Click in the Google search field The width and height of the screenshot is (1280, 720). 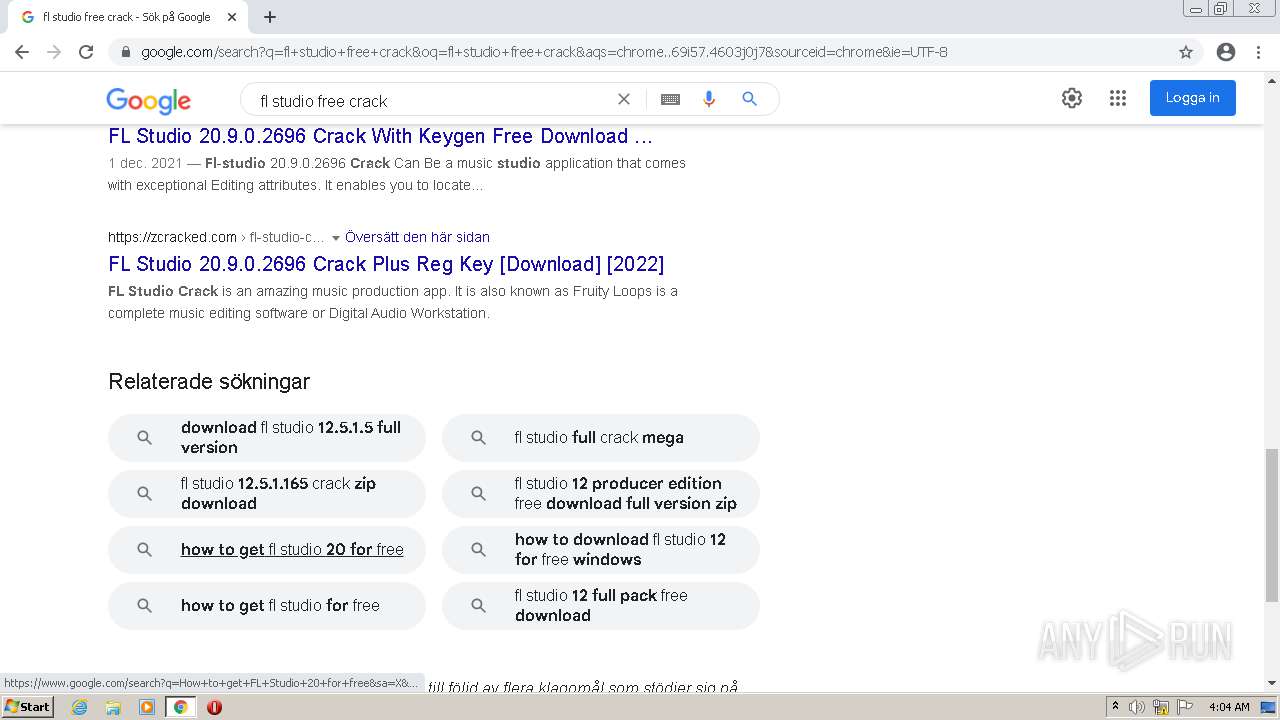(430, 100)
